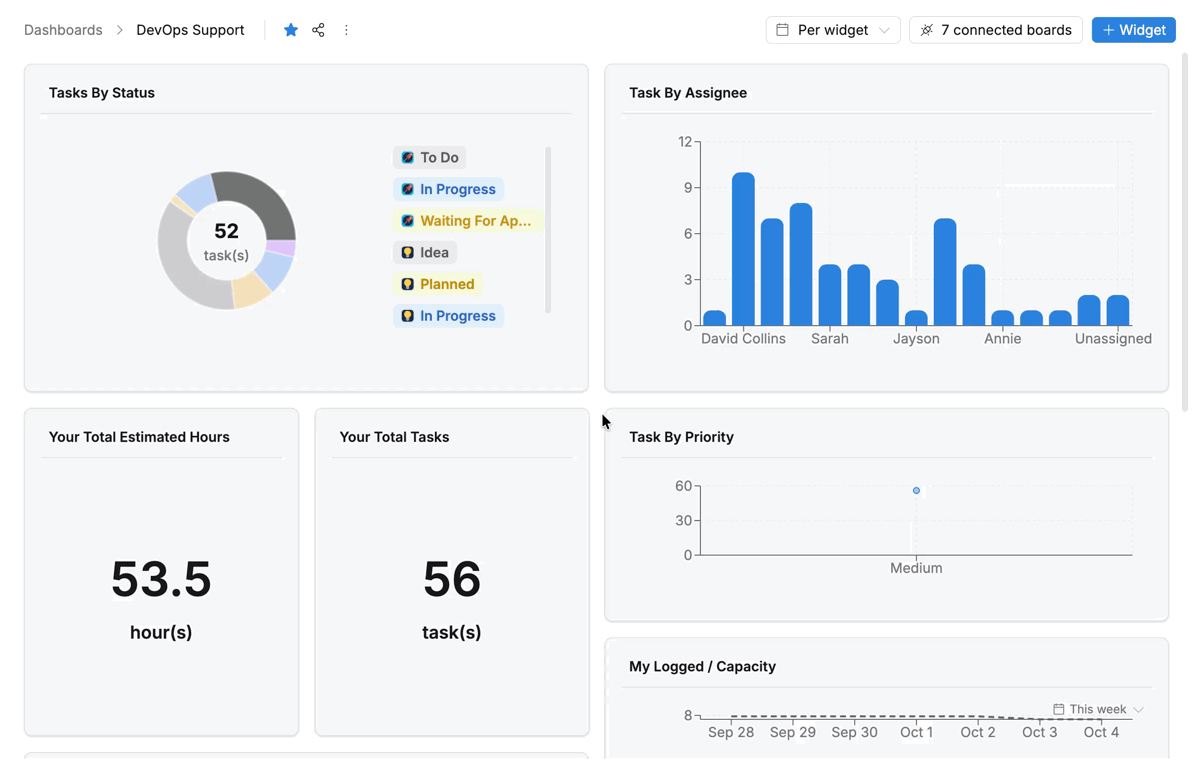This screenshot has height=771, width=1200.
Task: Select the To Do legend item
Action: click(430, 157)
